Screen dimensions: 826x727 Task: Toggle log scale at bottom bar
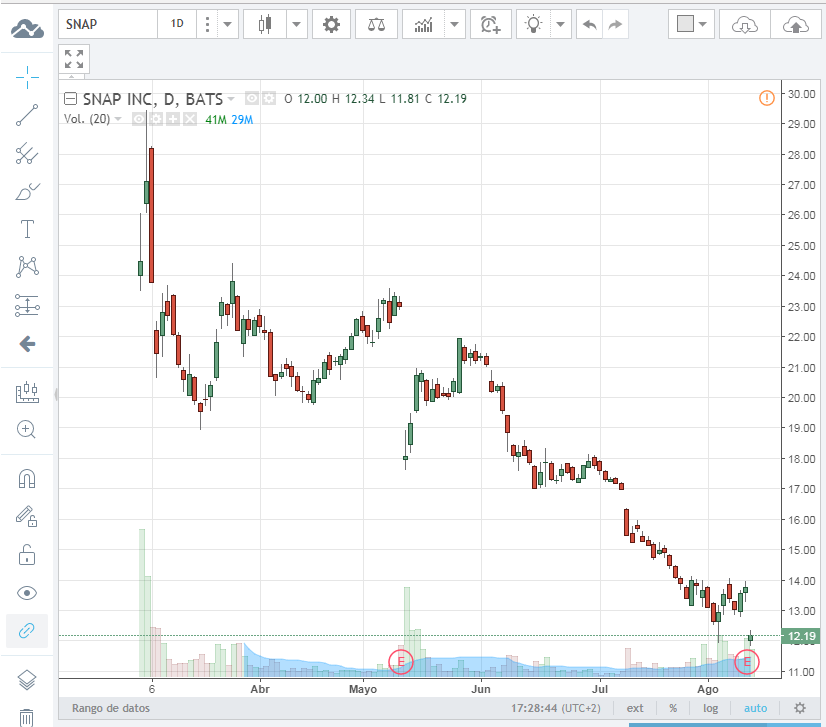click(x=710, y=708)
